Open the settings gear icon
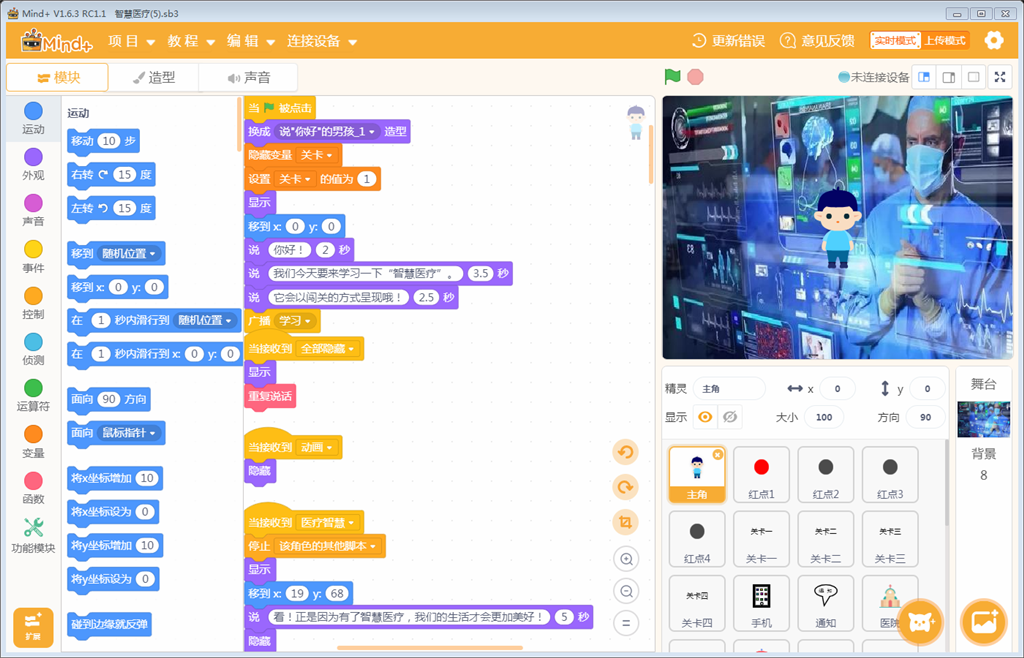Screen dimensions: 1024x658 pyautogui.click(x=993, y=41)
